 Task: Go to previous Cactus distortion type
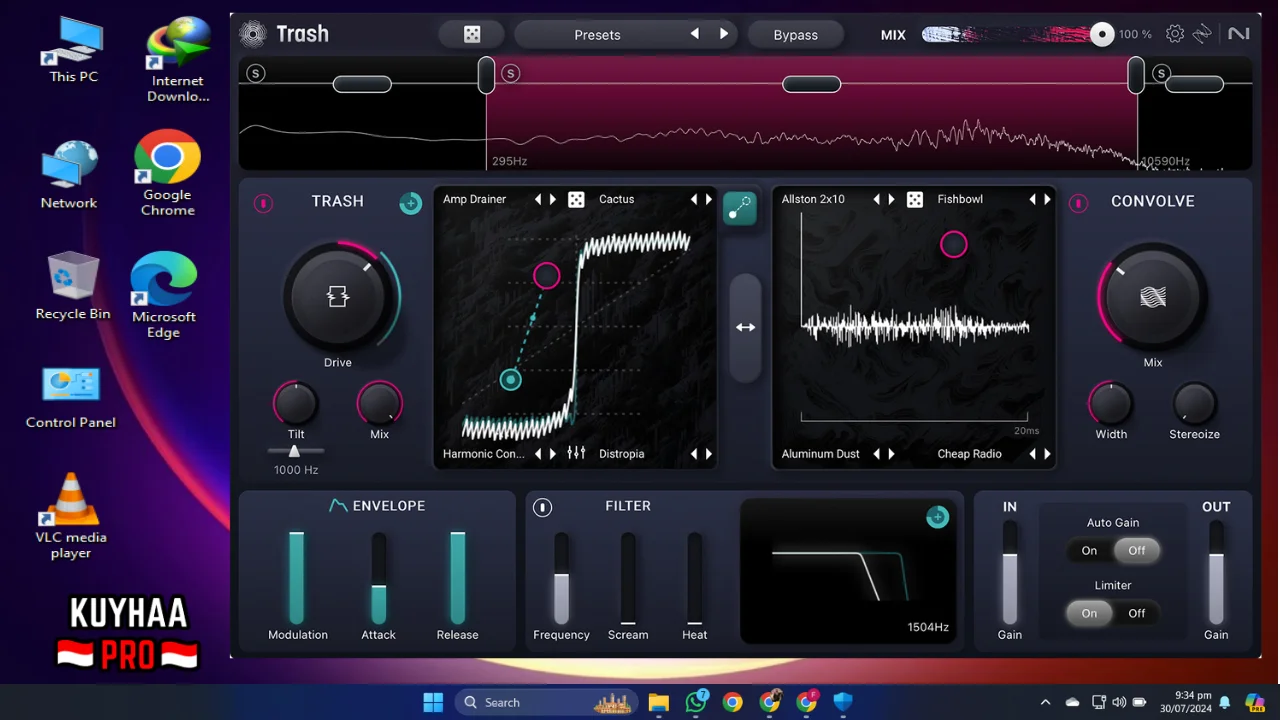694,200
